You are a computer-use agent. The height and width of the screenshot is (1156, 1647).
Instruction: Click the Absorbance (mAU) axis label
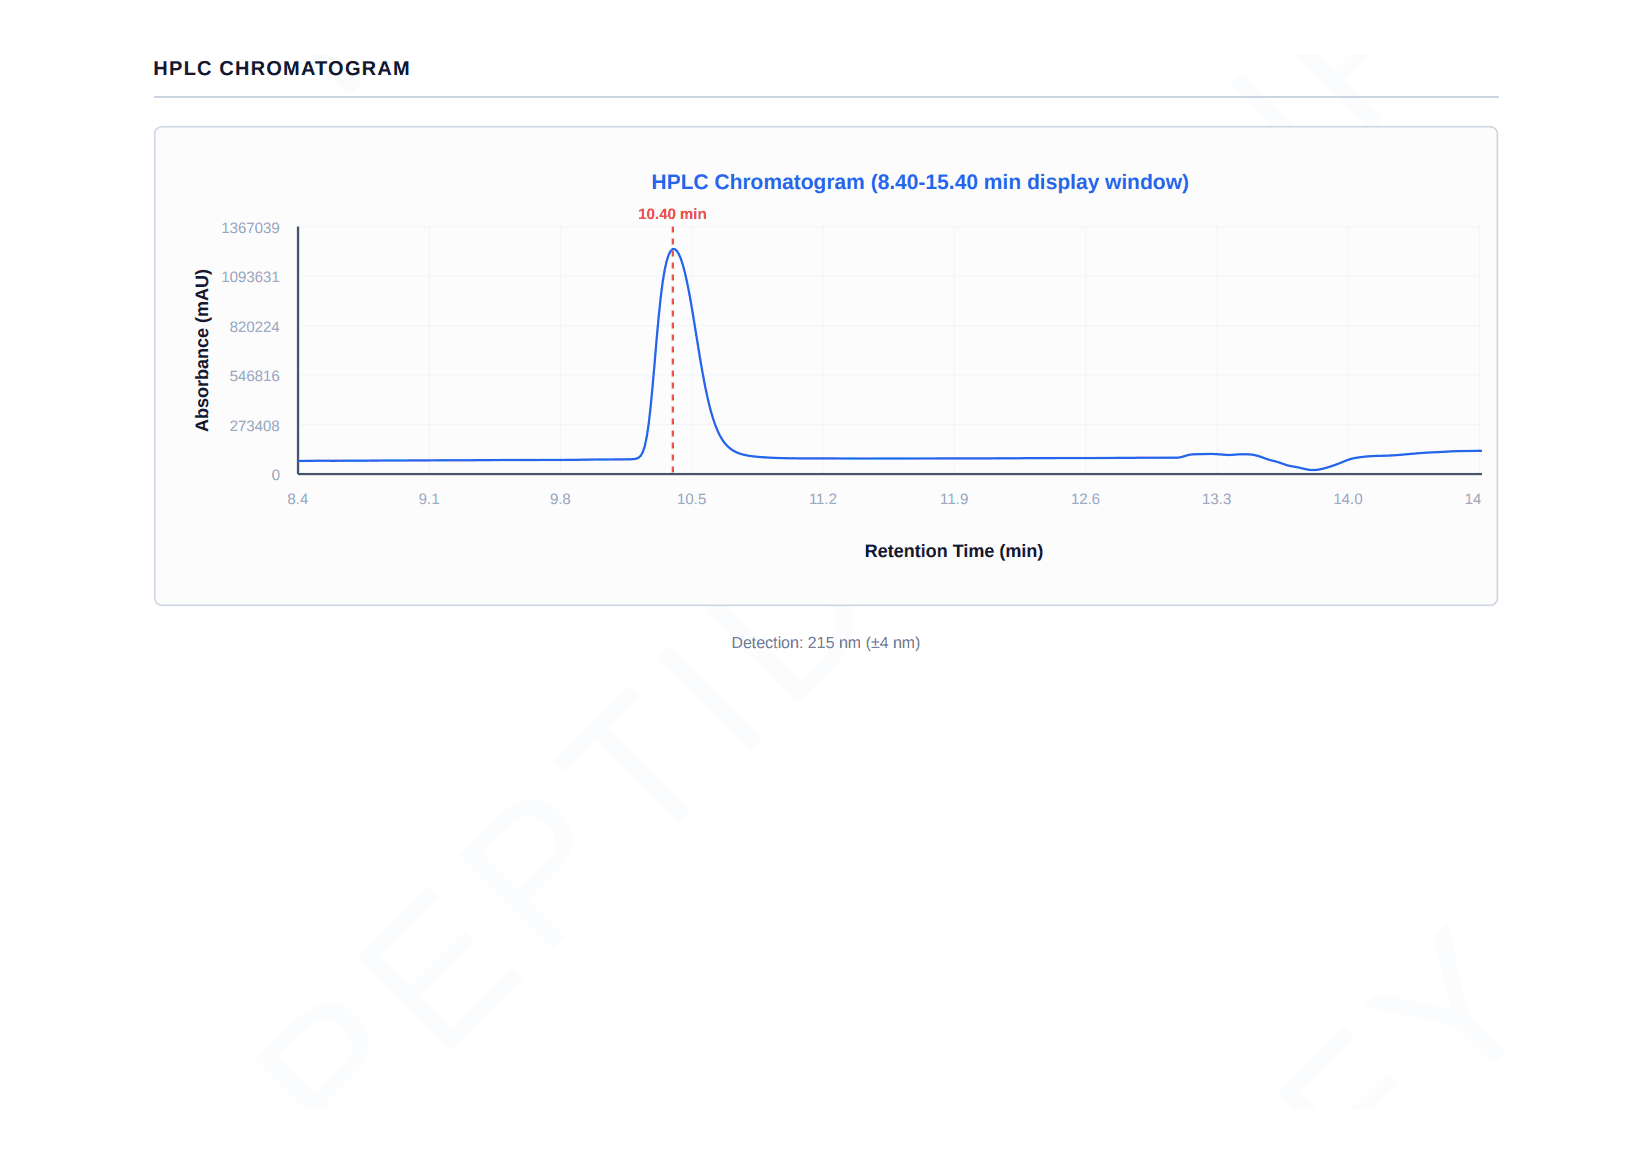[202, 350]
